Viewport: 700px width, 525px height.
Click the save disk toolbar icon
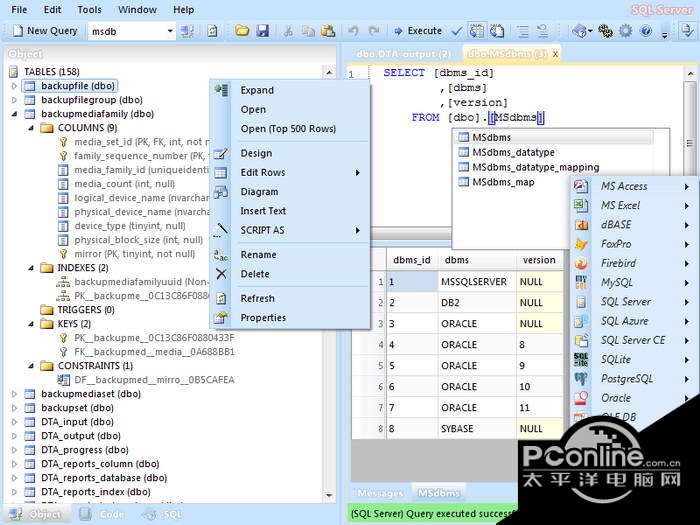[262, 31]
